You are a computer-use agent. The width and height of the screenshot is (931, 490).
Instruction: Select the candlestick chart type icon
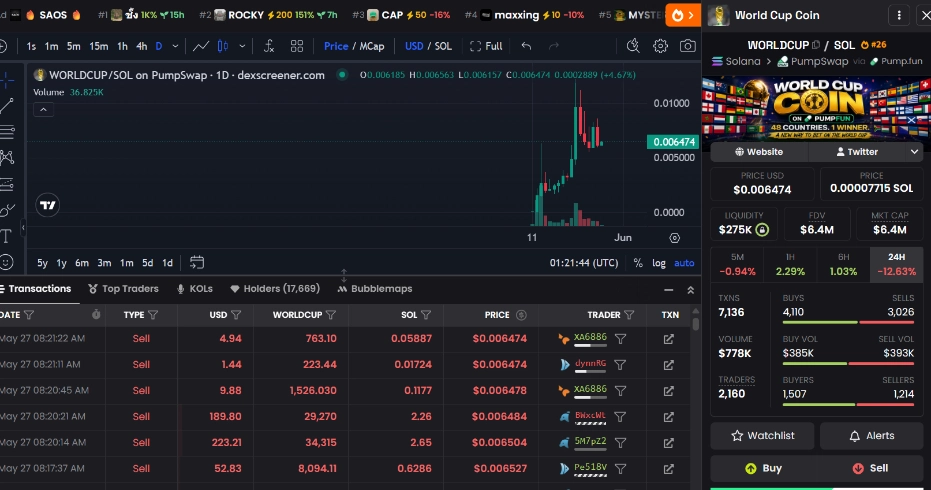pos(223,46)
